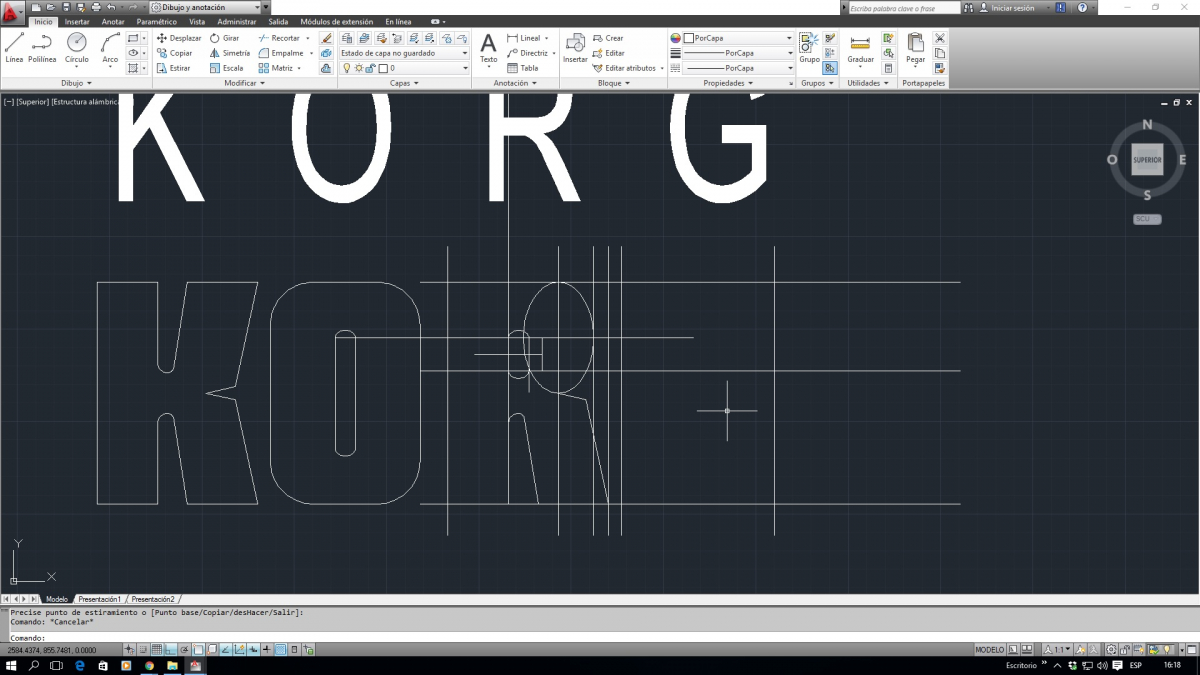Viewport: 1200px width, 675px height.
Task: Toggle grid display in the status bar
Action: point(157,650)
